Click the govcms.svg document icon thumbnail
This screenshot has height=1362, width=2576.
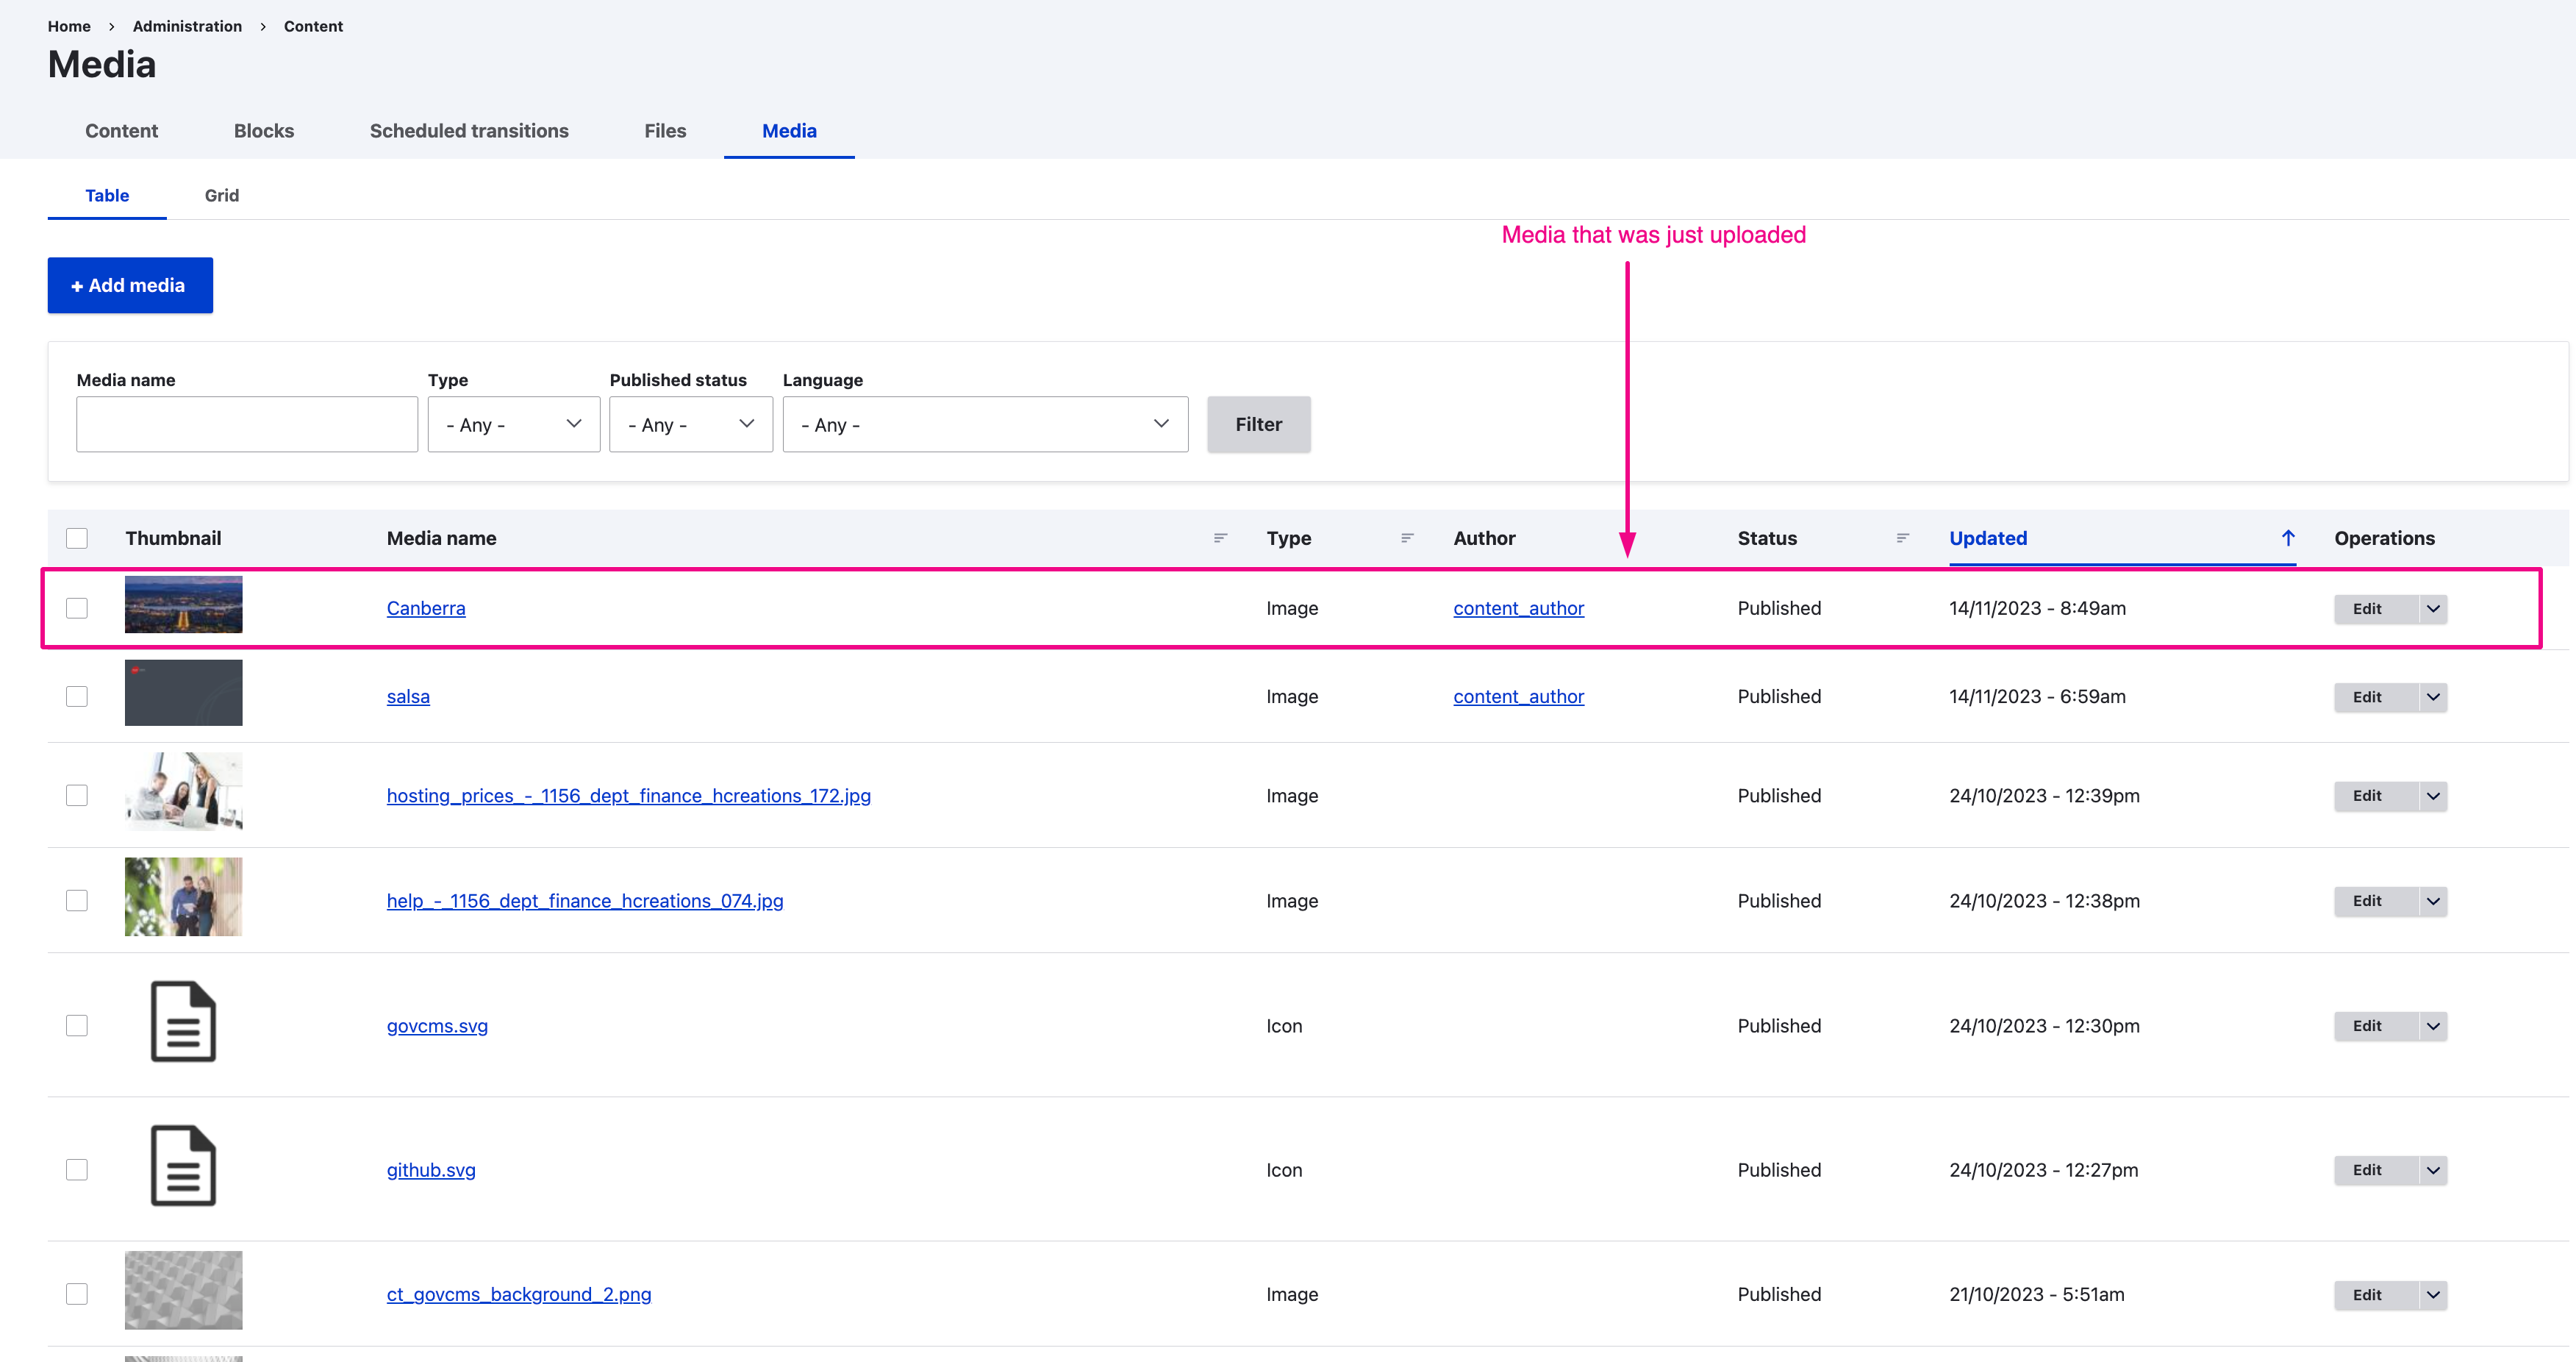183,1021
